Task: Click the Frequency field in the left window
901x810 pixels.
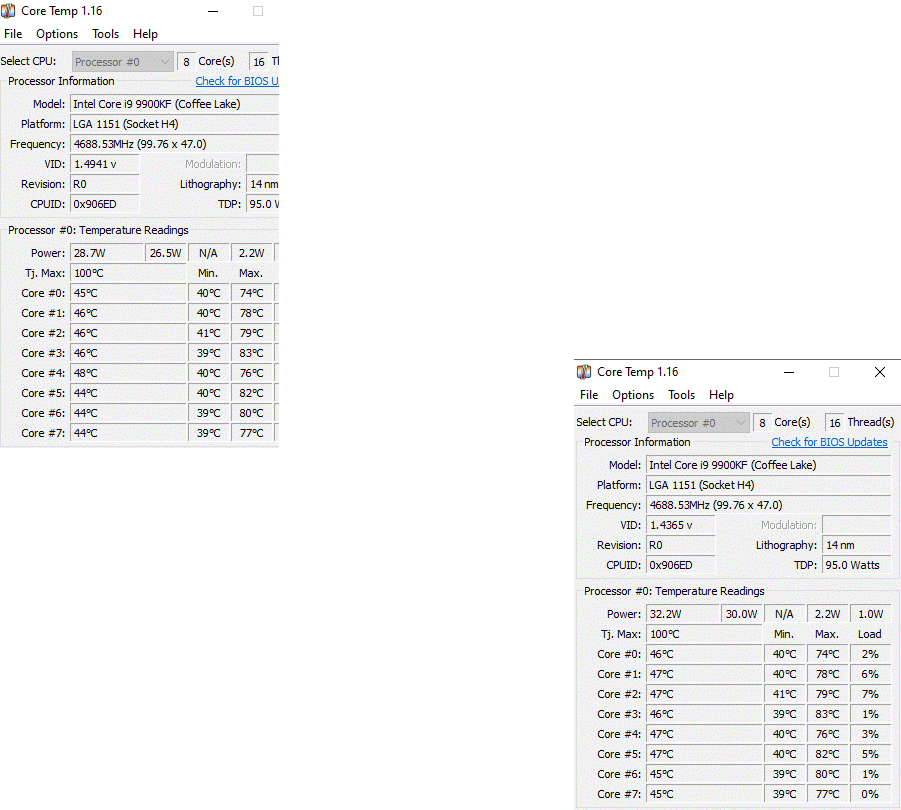Action: coord(175,144)
